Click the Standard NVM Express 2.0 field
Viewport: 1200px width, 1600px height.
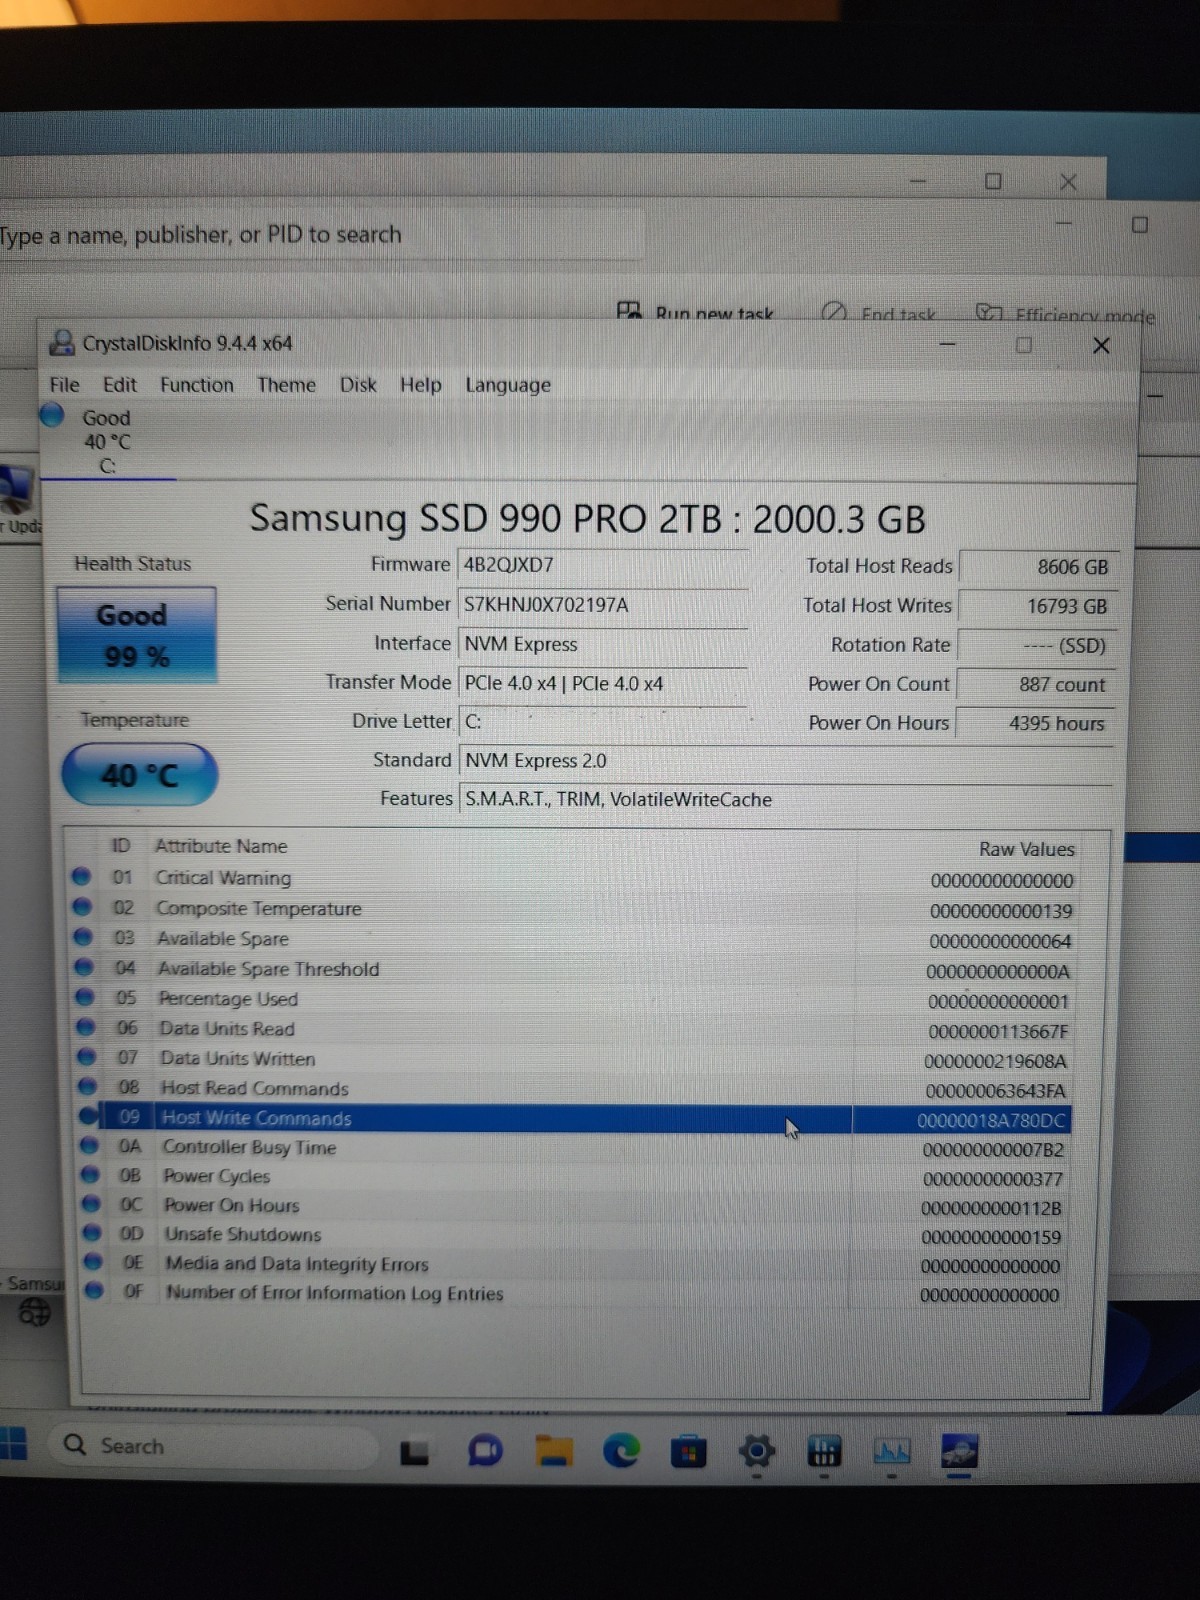[785, 760]
